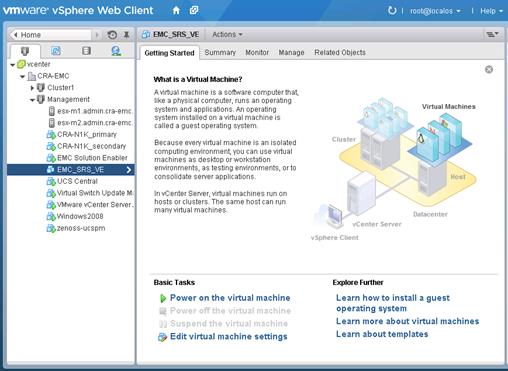Click the VM icon next to Windows2008
This screenshot has width=508, height=371.
tap(51, 217)
